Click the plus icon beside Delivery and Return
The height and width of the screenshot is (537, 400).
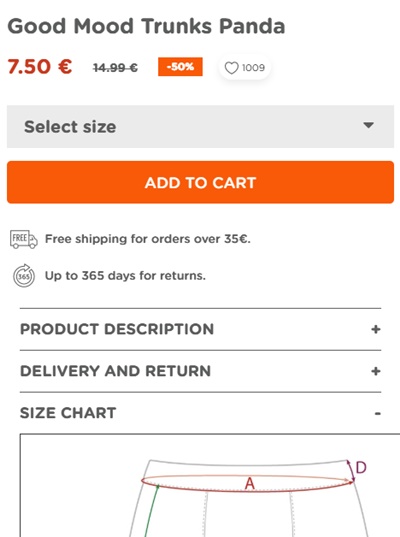pos(376,371)
